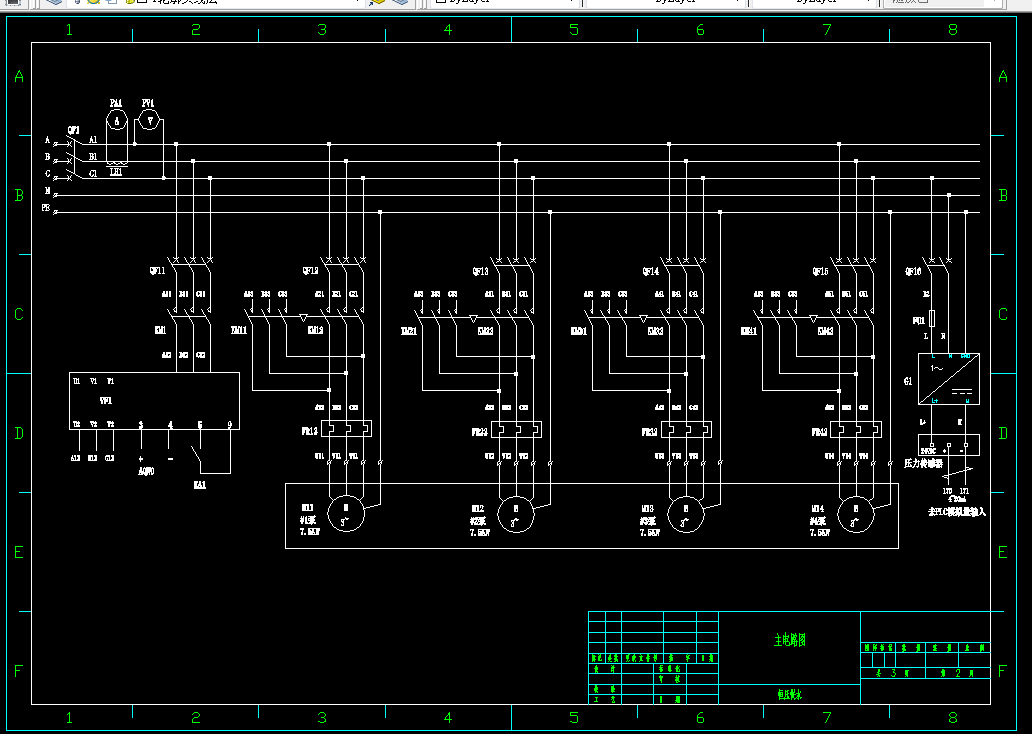Click the C1 phase wire label
This screenshot has height=734, width=1032.
93,174
